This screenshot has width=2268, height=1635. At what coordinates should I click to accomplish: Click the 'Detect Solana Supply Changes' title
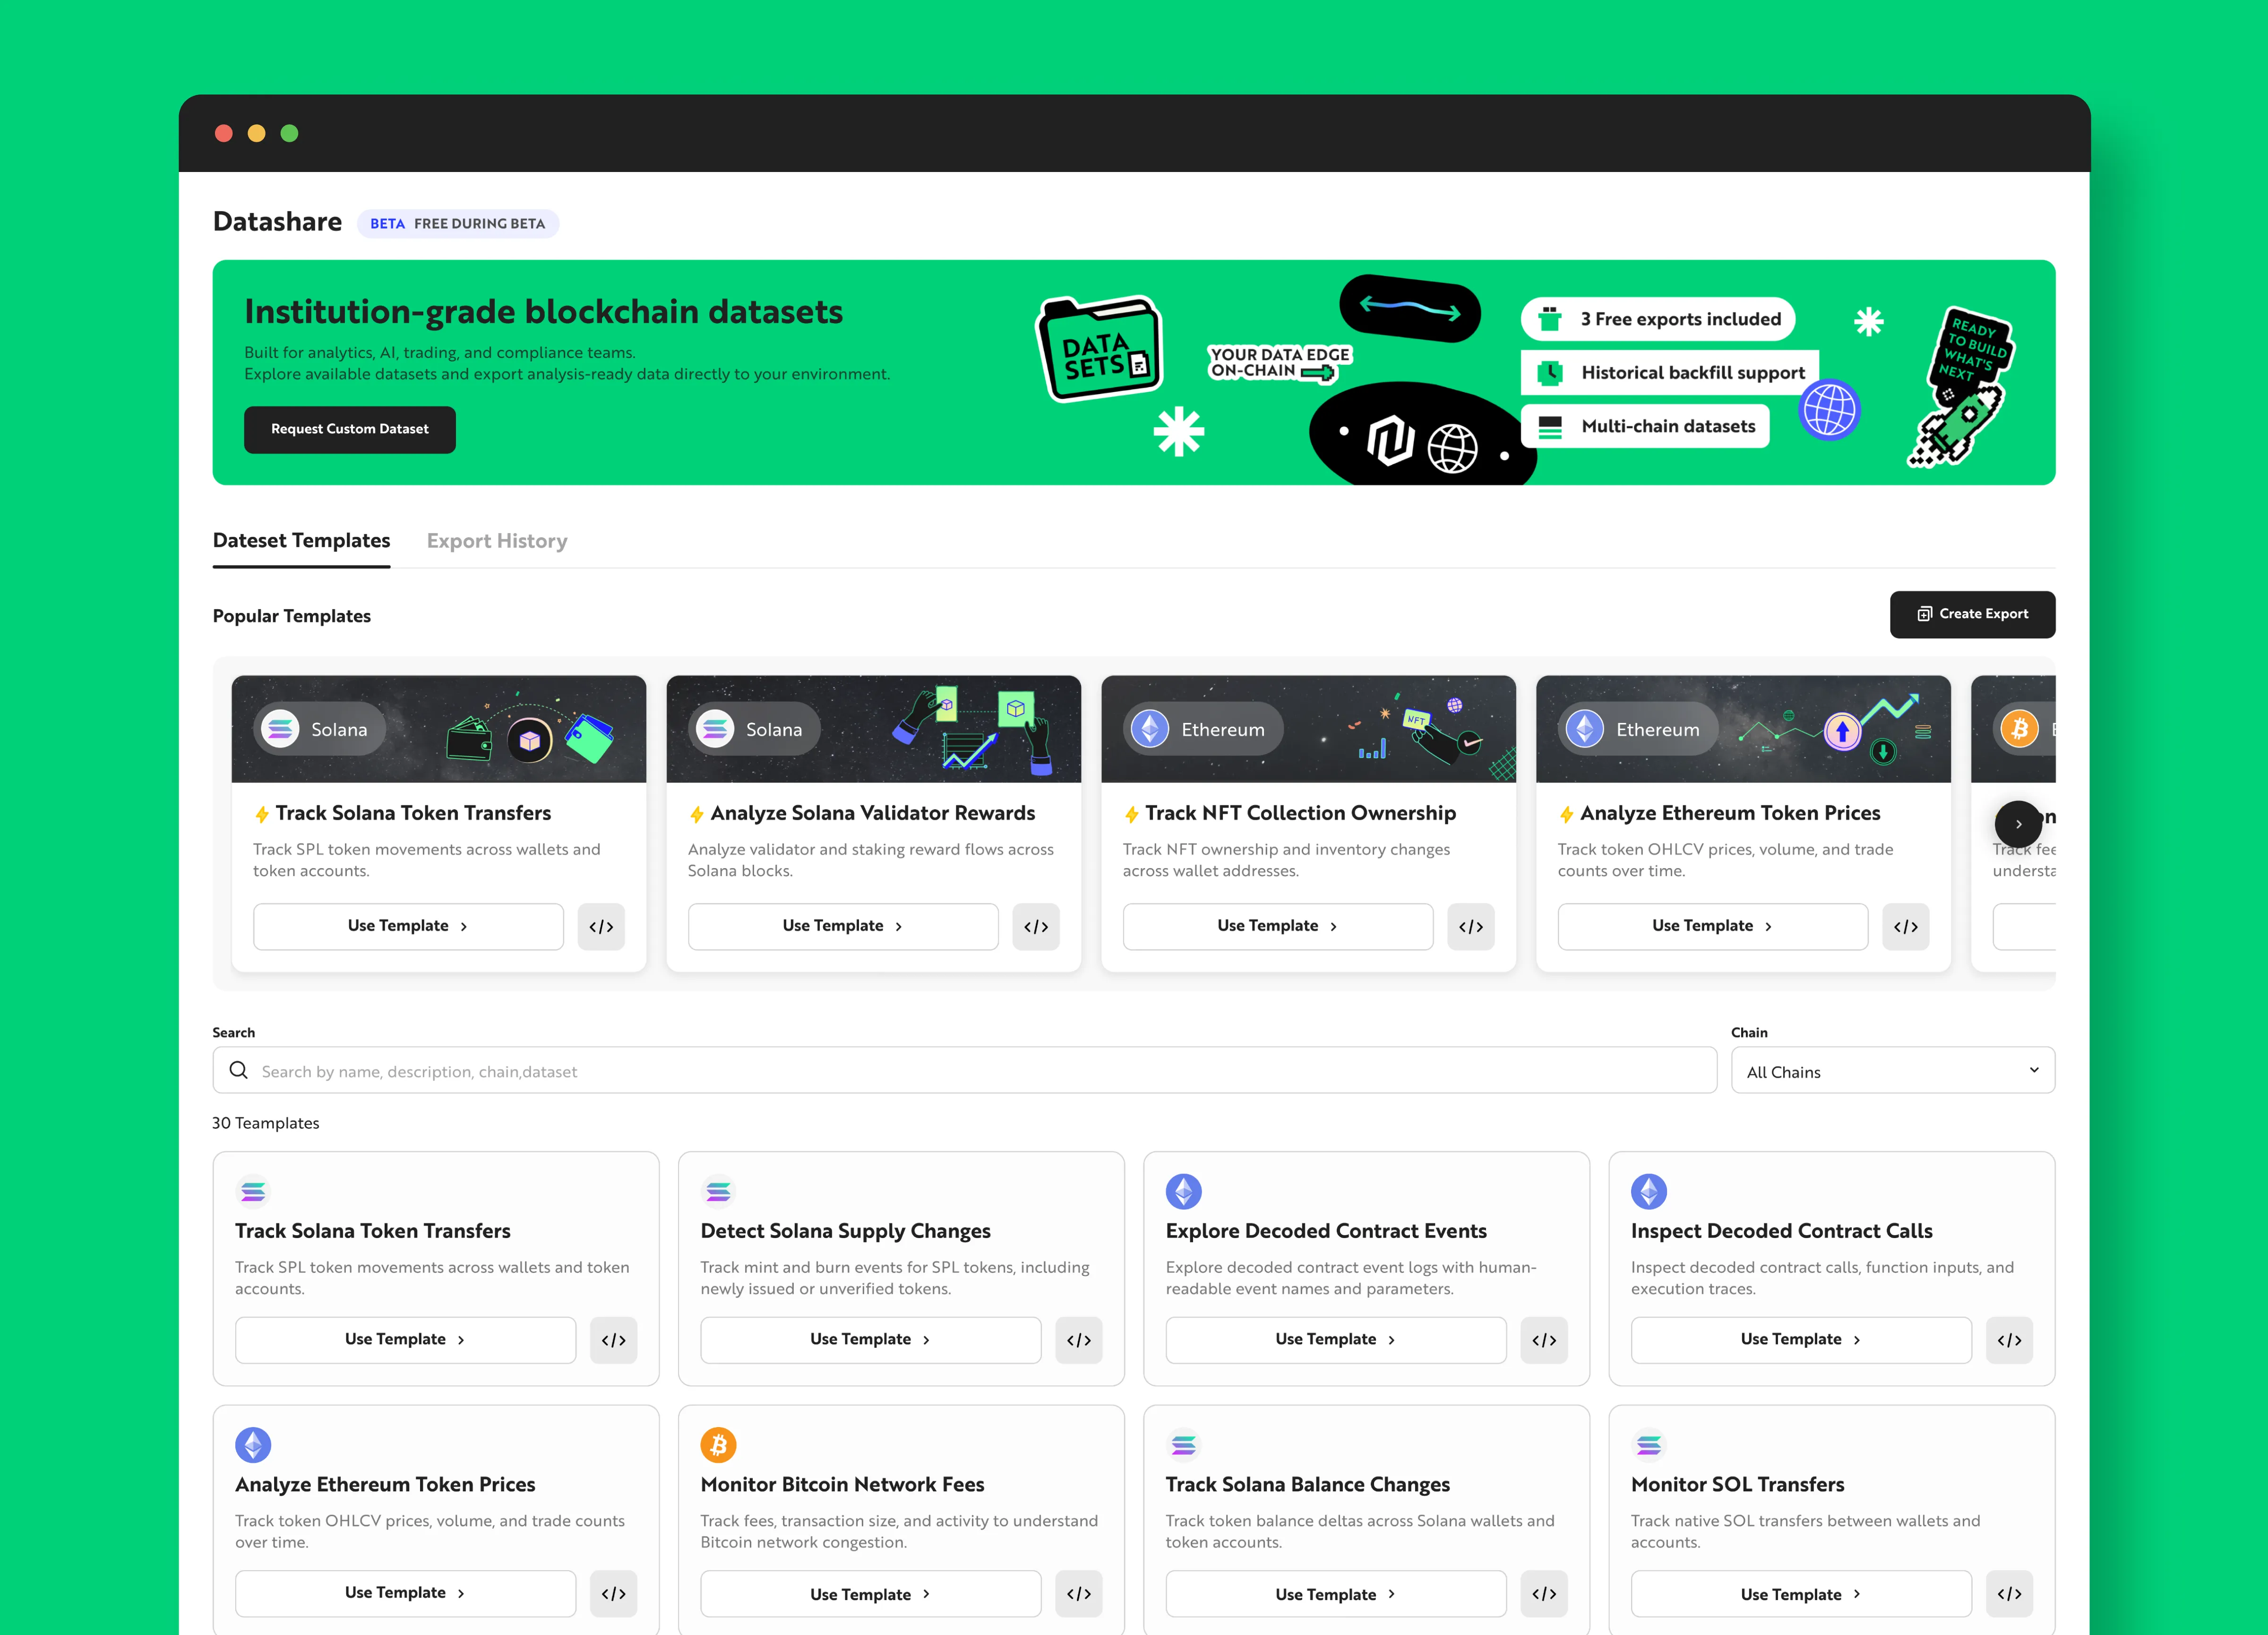pos(846,1231)
